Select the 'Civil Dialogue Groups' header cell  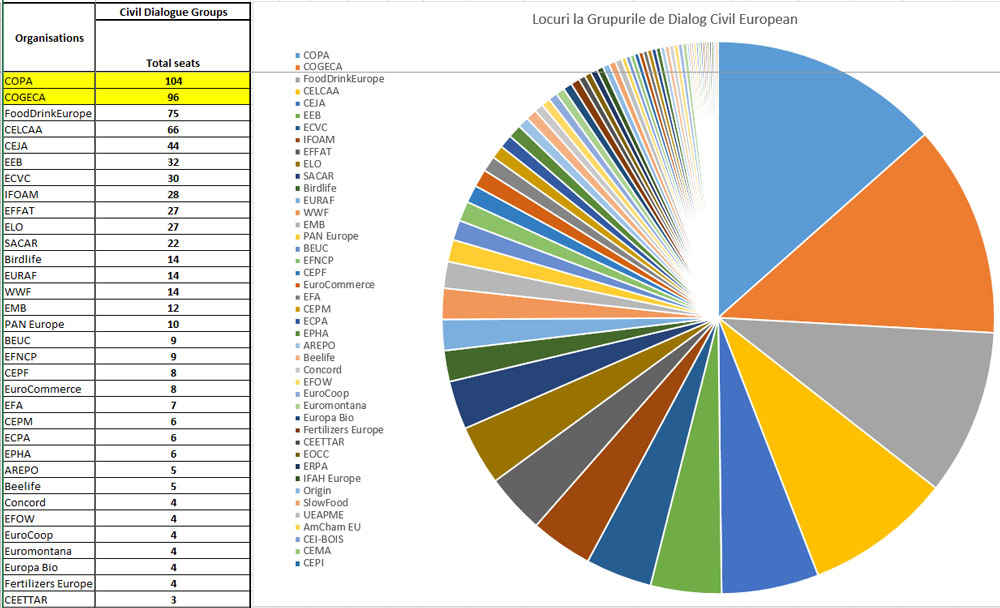pos(173,12)
